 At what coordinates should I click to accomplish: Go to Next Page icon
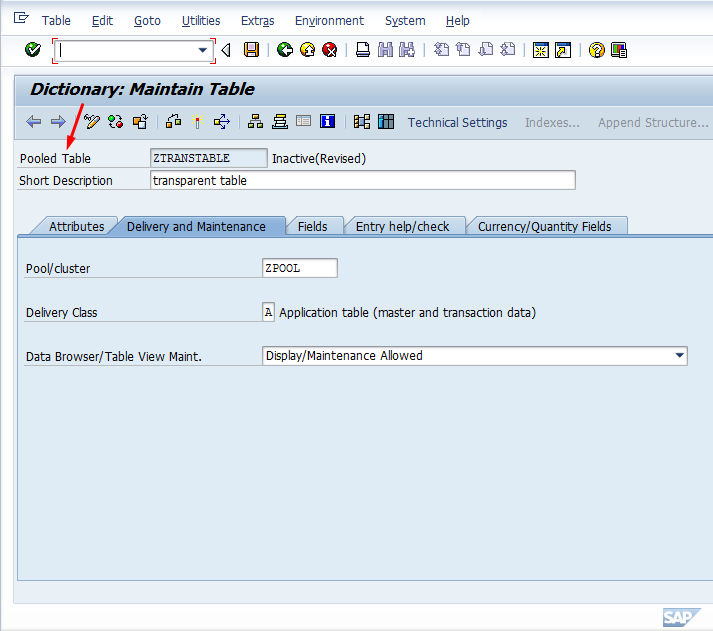[486, 49]
